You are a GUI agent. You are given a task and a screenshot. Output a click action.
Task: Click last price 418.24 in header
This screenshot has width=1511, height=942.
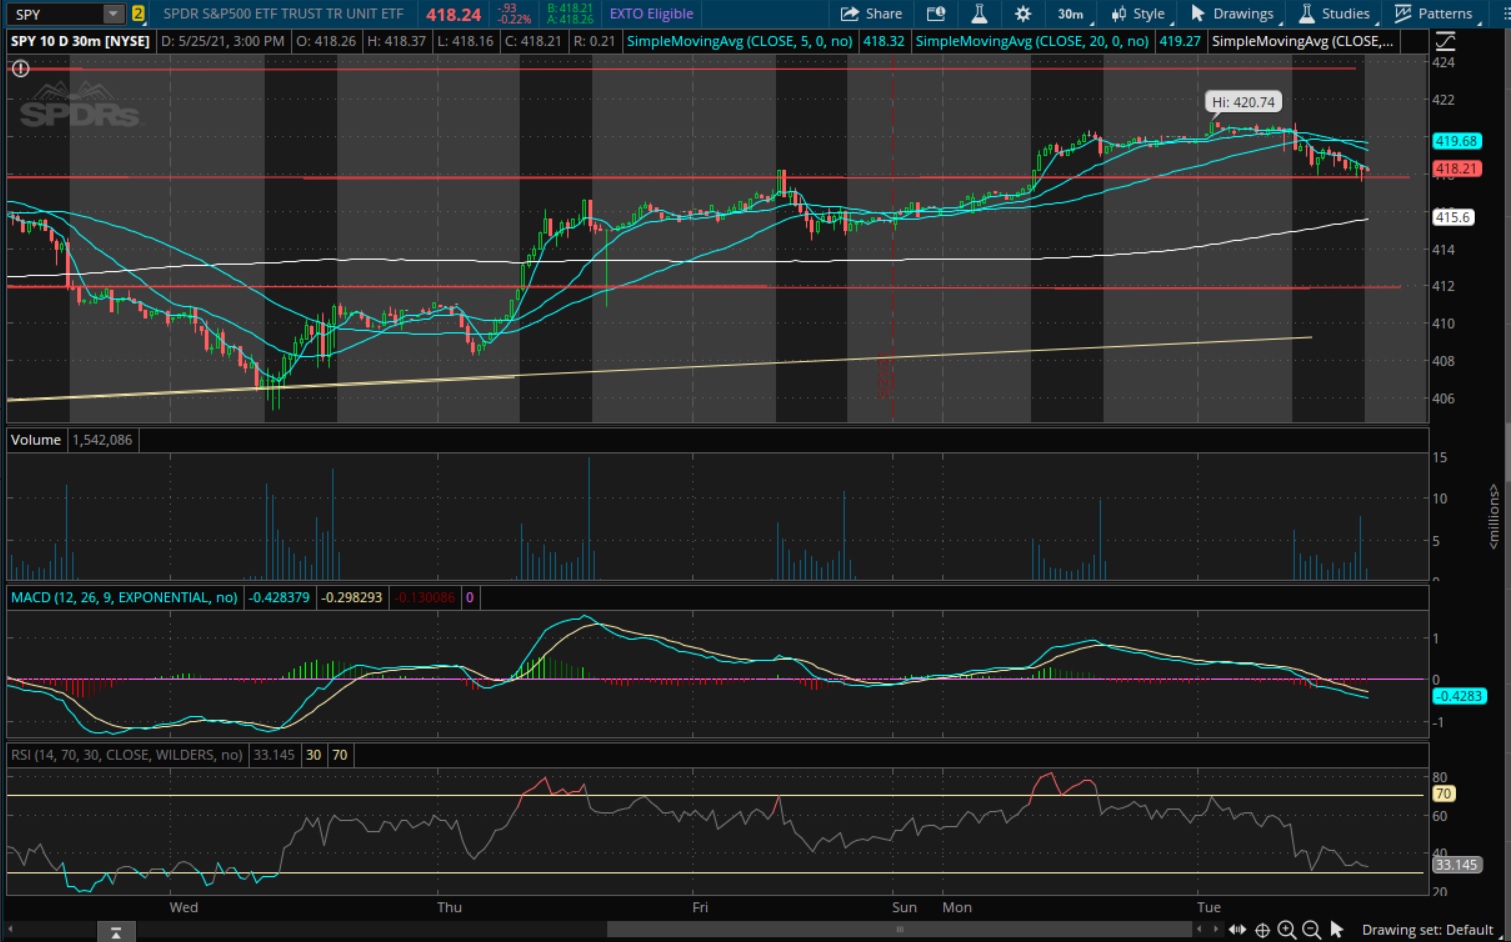(x=453, y=14)
